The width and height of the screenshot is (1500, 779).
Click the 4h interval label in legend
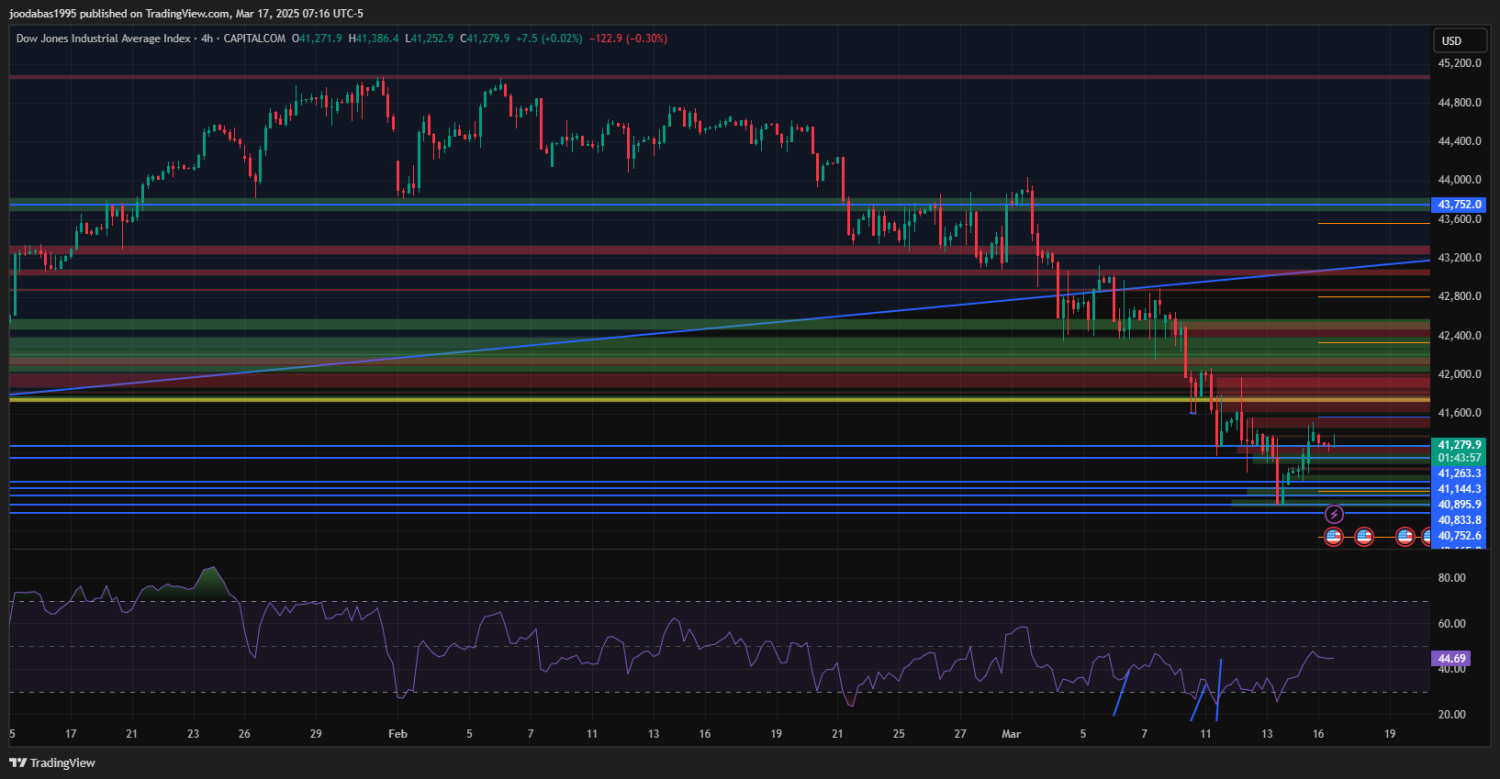coord(206,38)
